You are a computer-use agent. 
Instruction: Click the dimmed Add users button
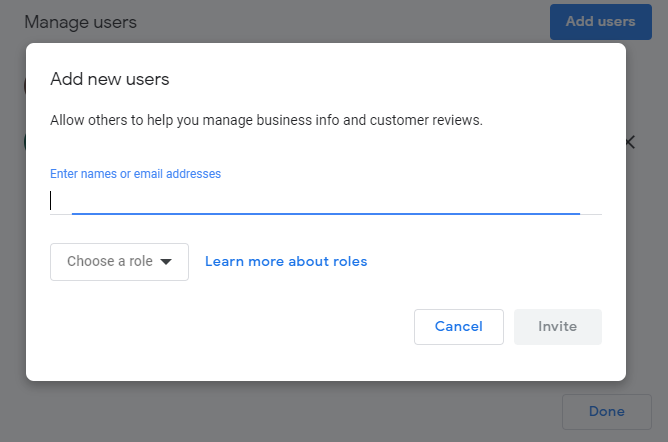tap(601, 22)
